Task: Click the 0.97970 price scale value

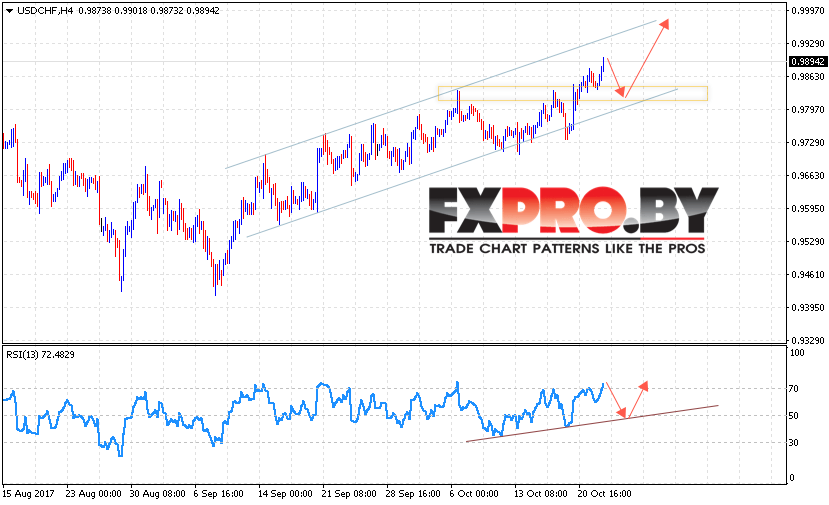Action: click(x=808, y=109)
